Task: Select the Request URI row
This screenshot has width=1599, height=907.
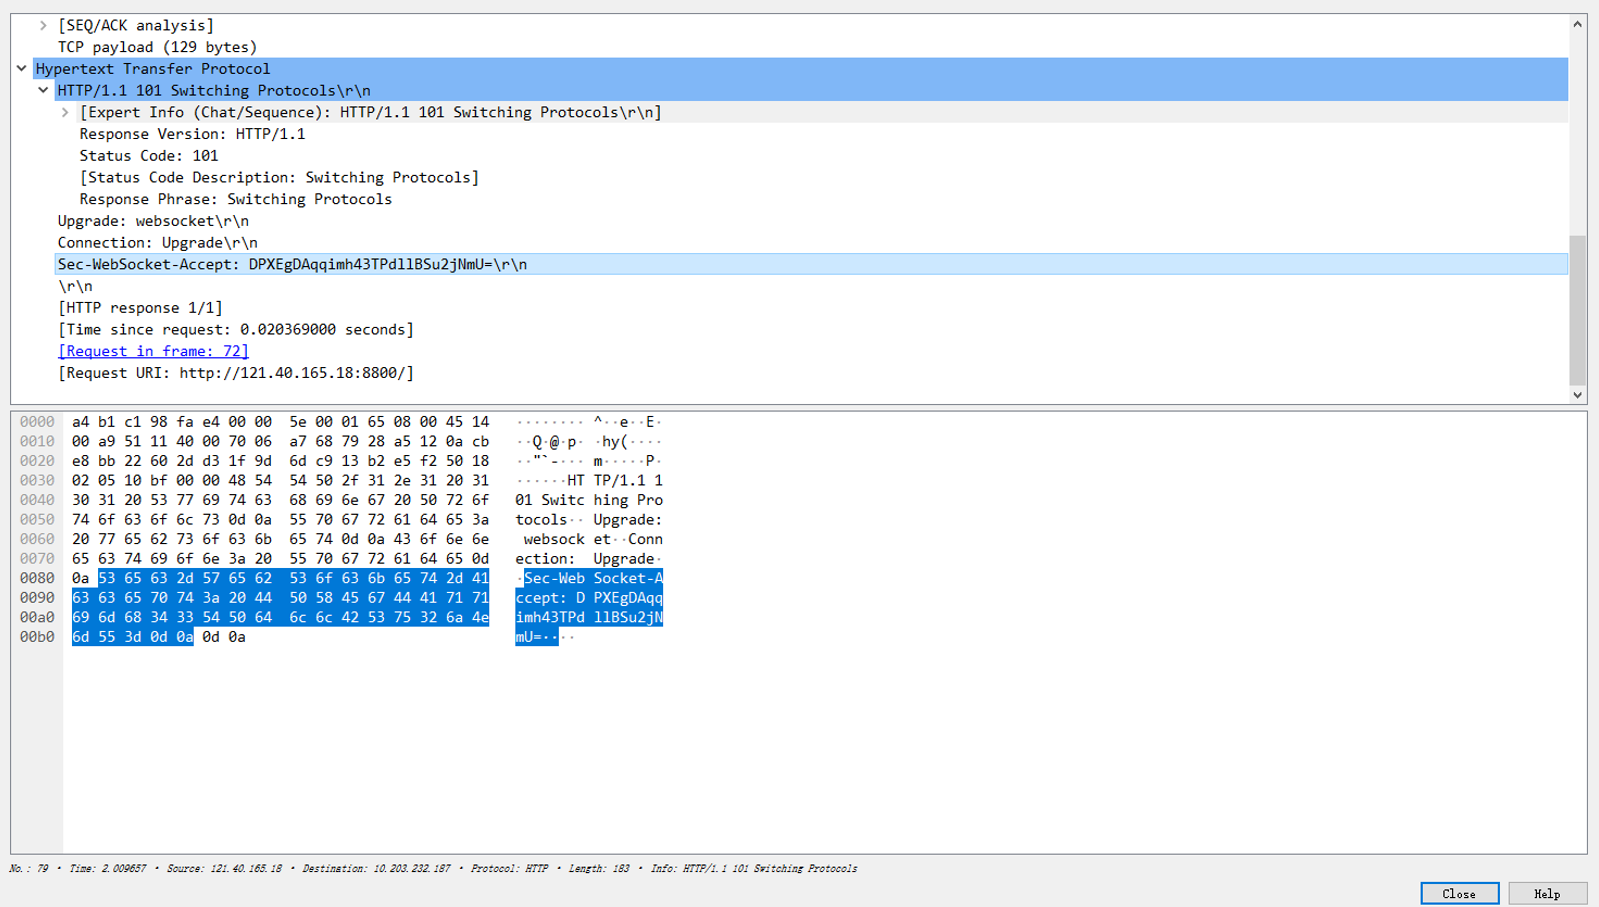Action: (x=235, y=373)
